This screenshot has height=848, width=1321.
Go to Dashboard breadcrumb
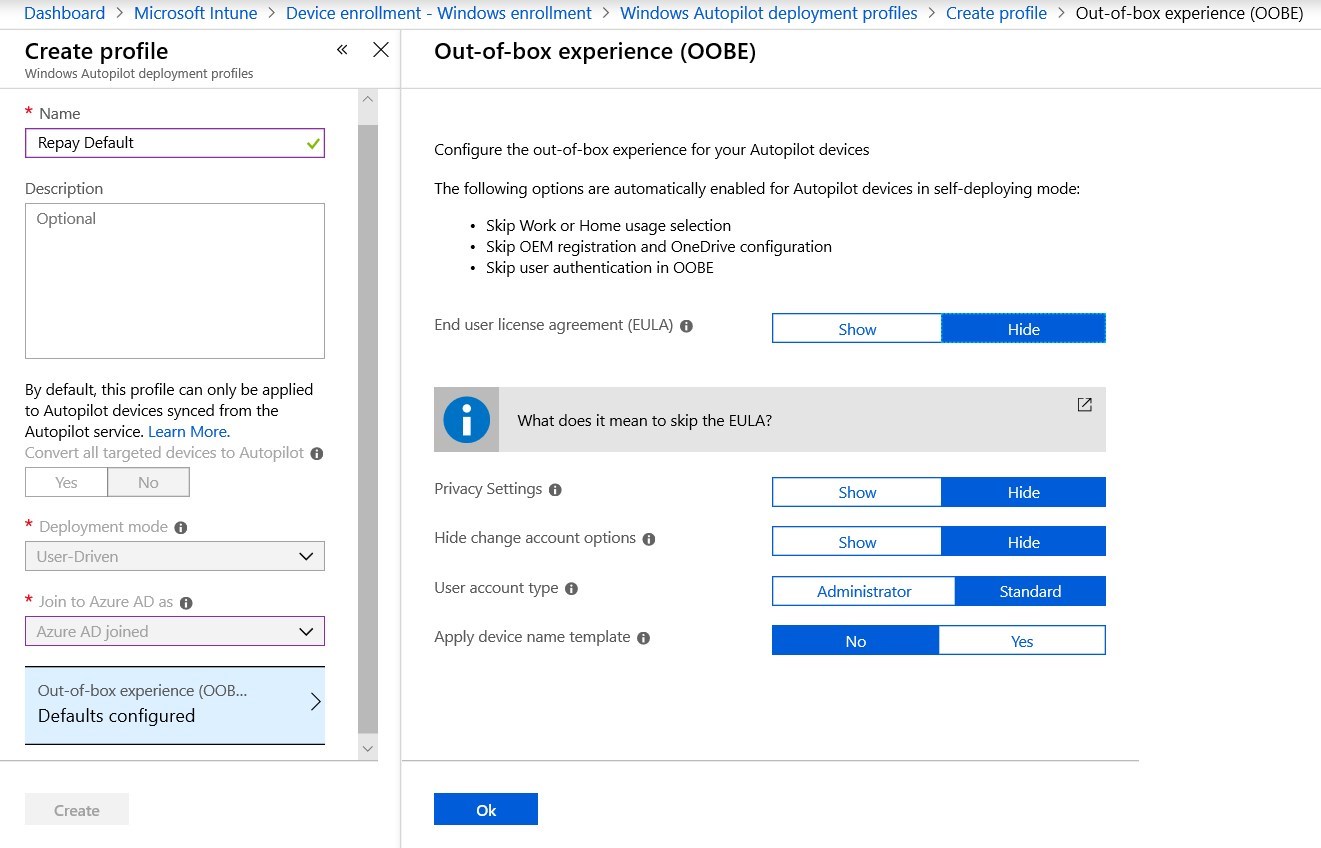click(65, 13)
